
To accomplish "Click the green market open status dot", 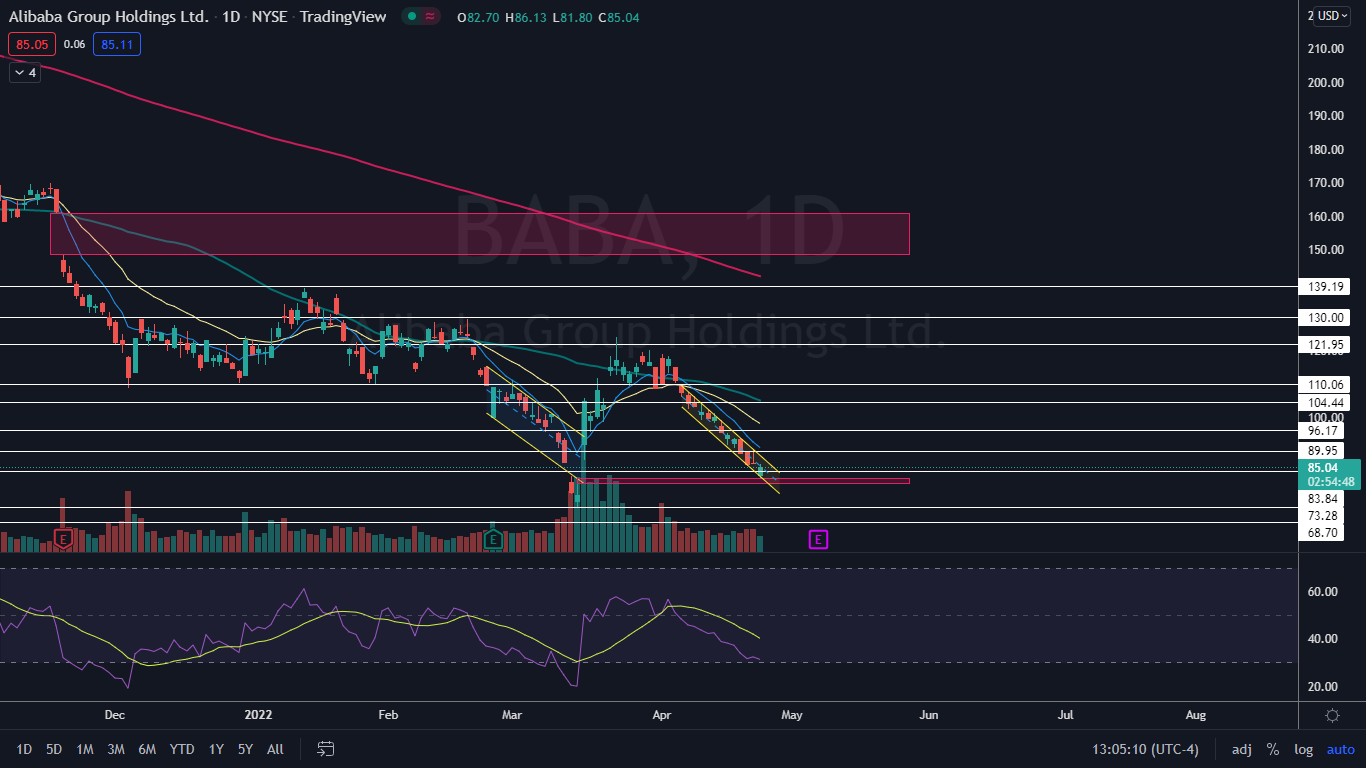I will tap(410, 16).
